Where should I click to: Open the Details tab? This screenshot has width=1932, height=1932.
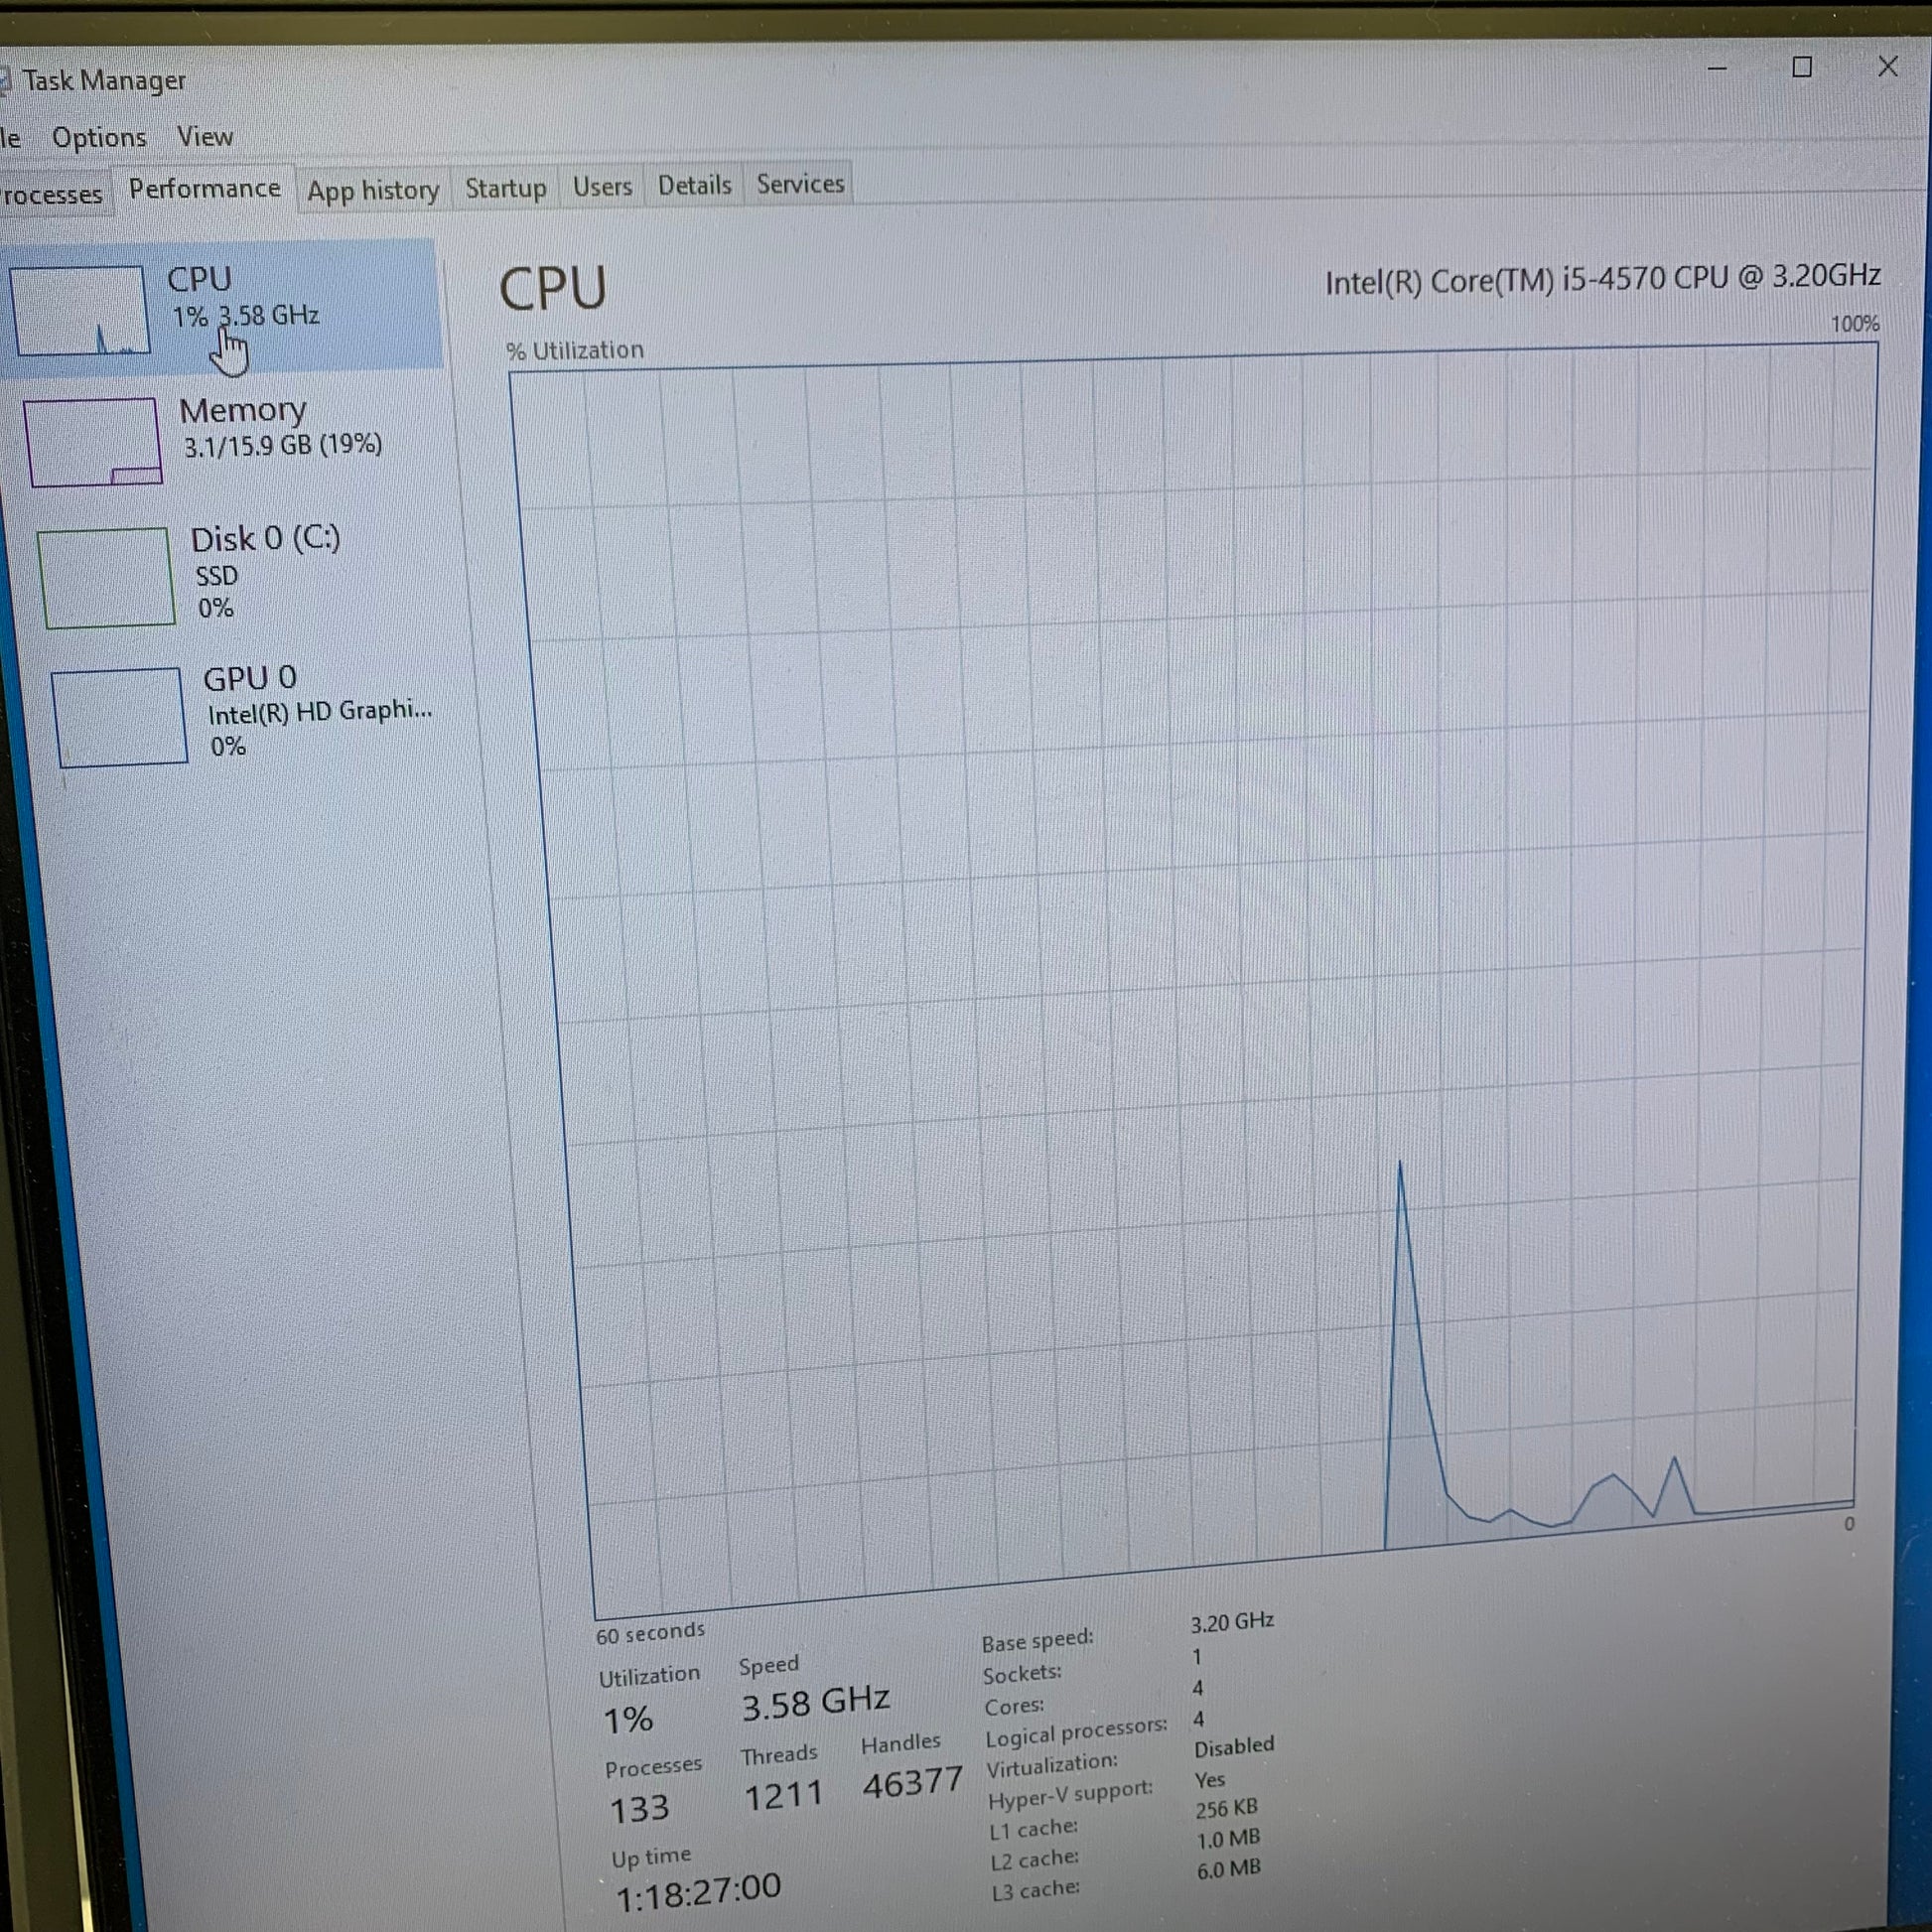click(694, 185)
